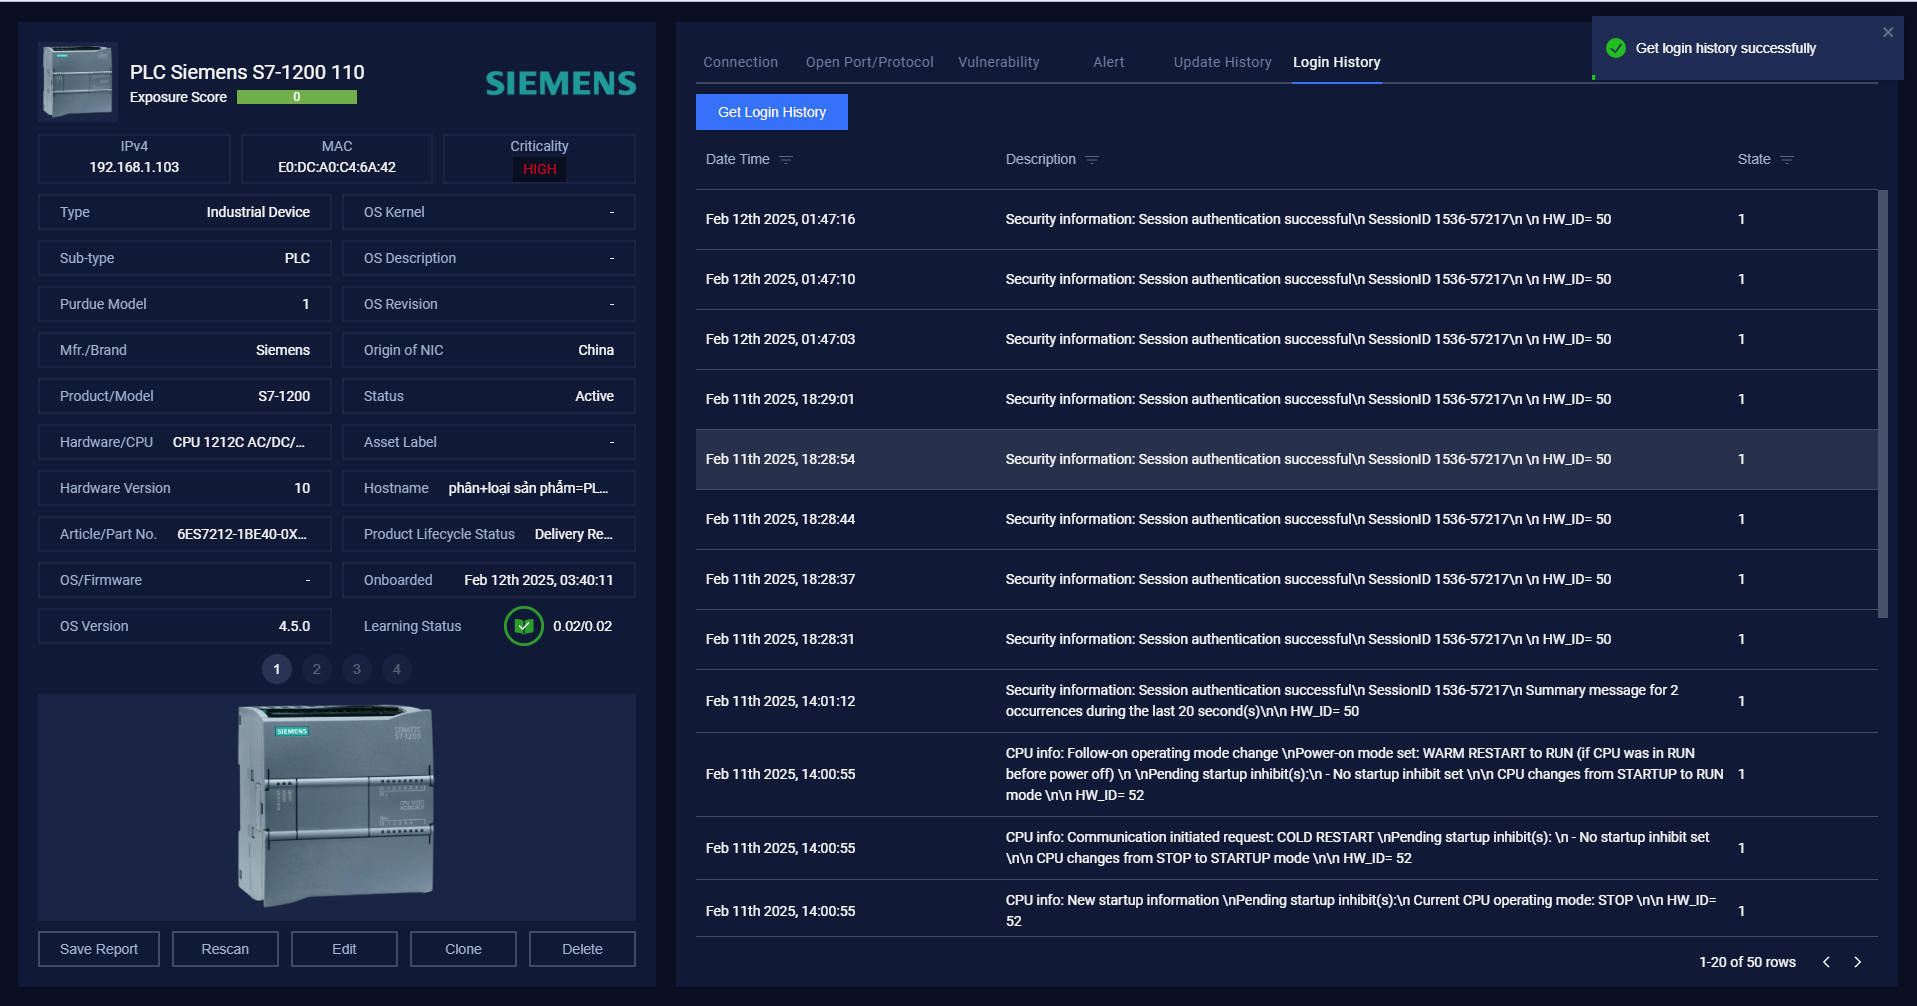Click the filter icon next to Date Time
1917x1006 pixels.
(786, 160)
